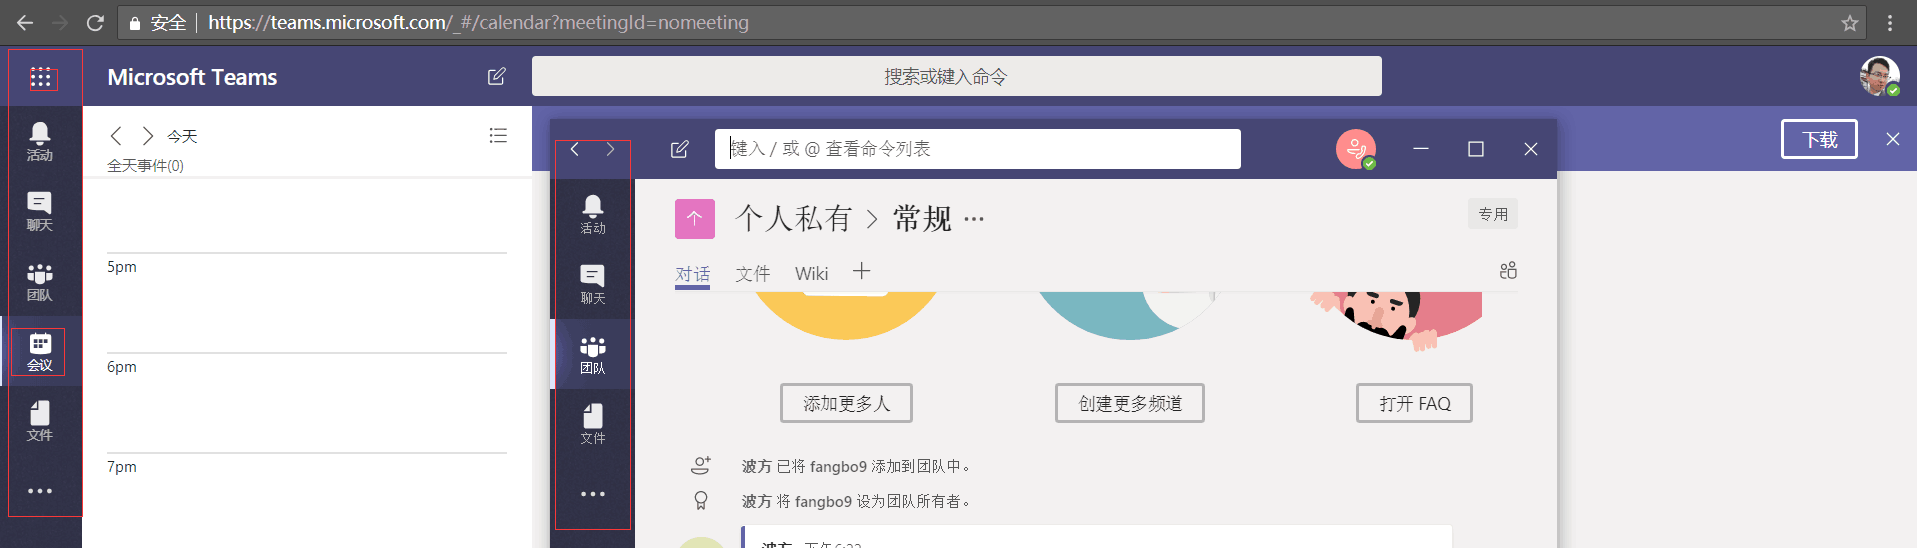The width and height of the screenshot is (1917, 548).
Task: Open Activity (活动) in web Teams sidebar
Action: click(40, 142)
